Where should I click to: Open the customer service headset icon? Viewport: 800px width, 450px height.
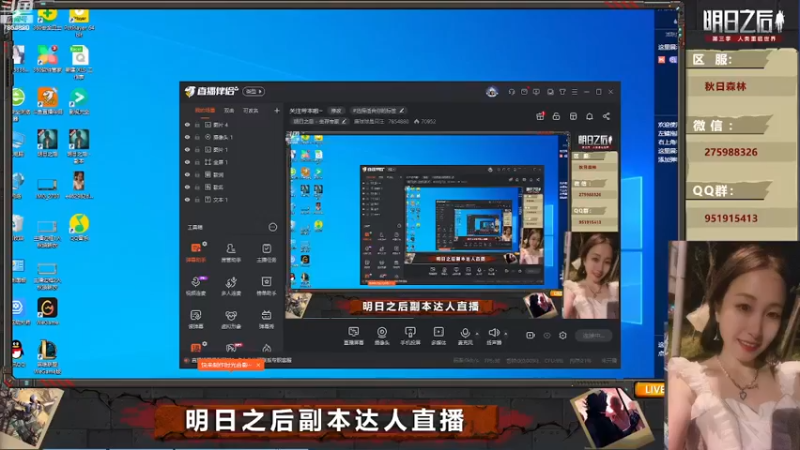pos(511,92)
